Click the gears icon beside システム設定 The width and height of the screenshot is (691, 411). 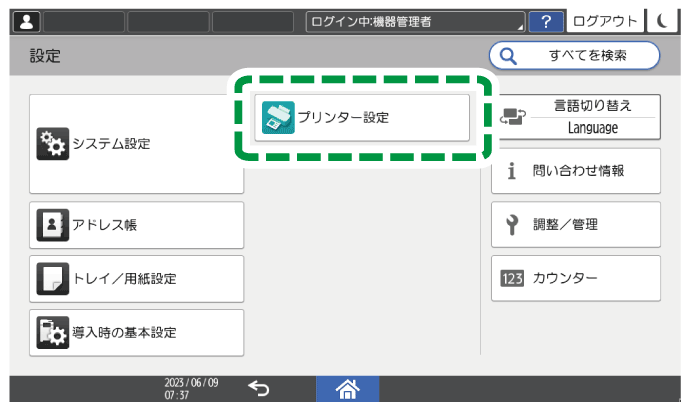point(53,144)
